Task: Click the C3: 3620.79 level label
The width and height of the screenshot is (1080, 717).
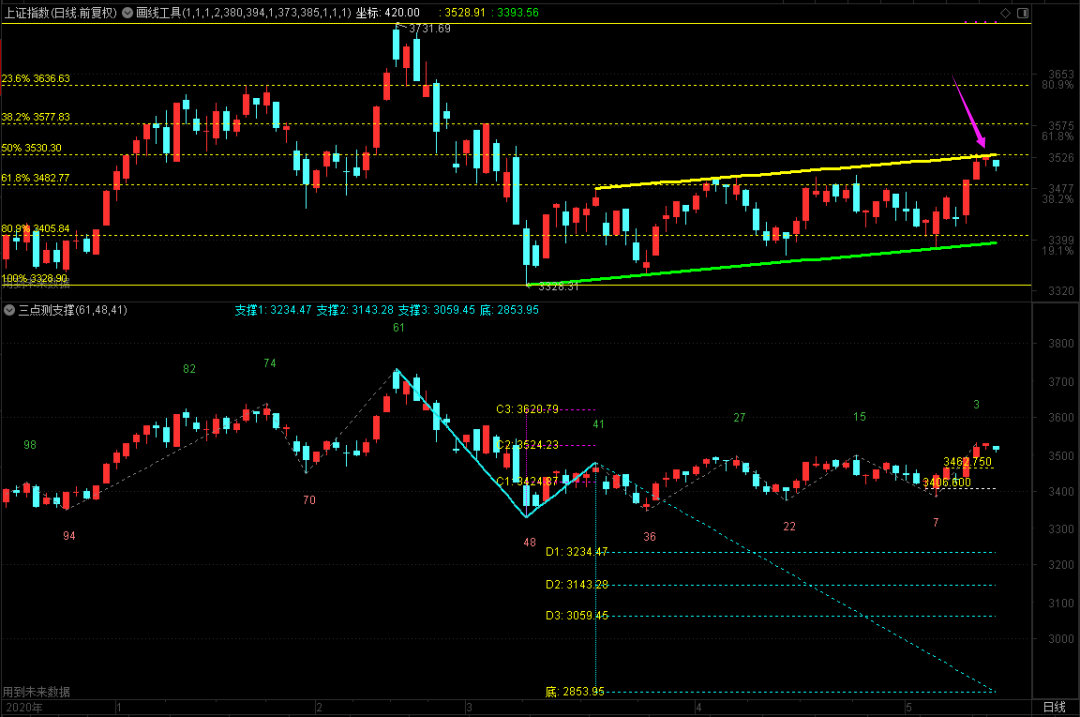Action: 527,409
